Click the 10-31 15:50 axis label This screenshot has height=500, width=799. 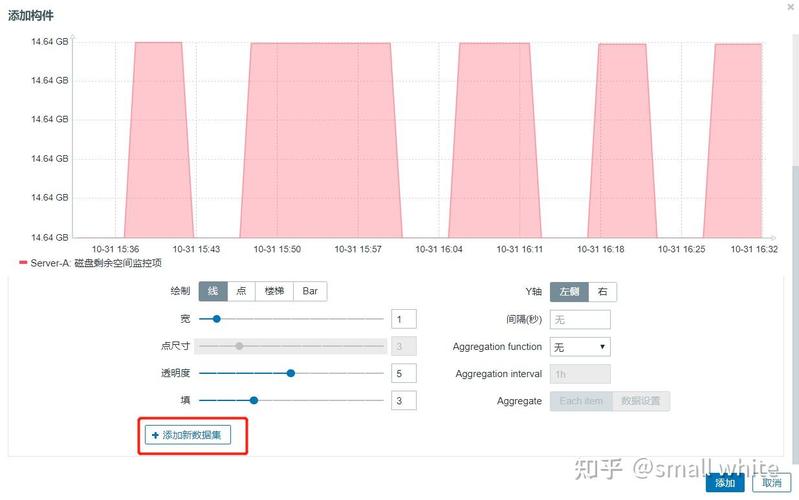277,249
